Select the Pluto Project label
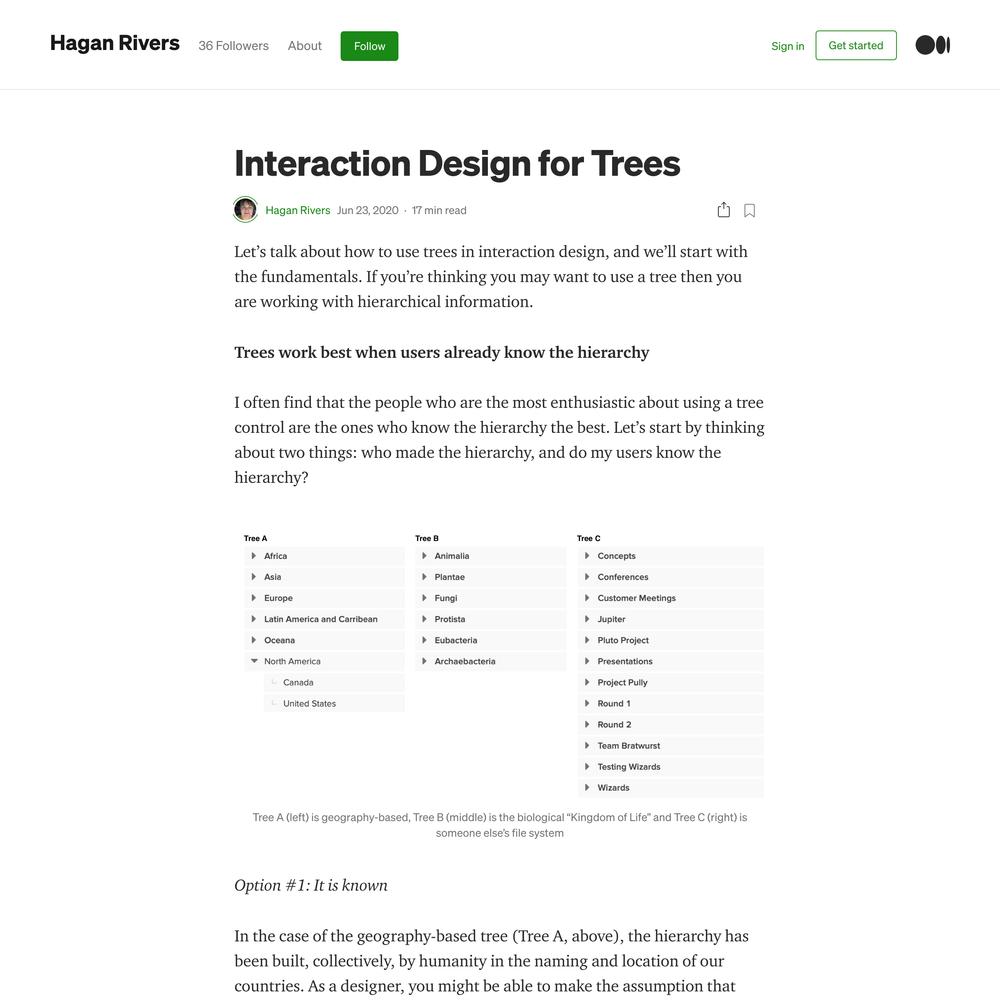Screen dimensions: 1000x1000 (x=623, y=640)
